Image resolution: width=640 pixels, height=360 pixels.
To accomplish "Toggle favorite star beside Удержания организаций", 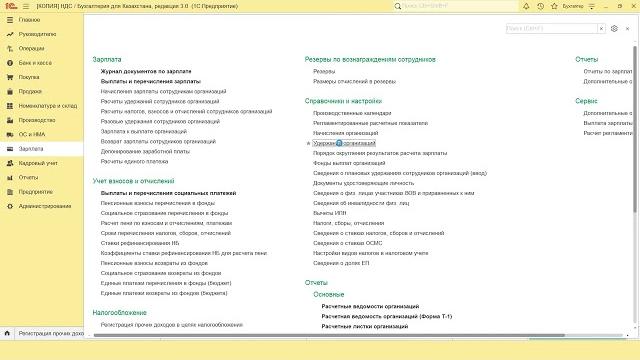I will point(308,143).
